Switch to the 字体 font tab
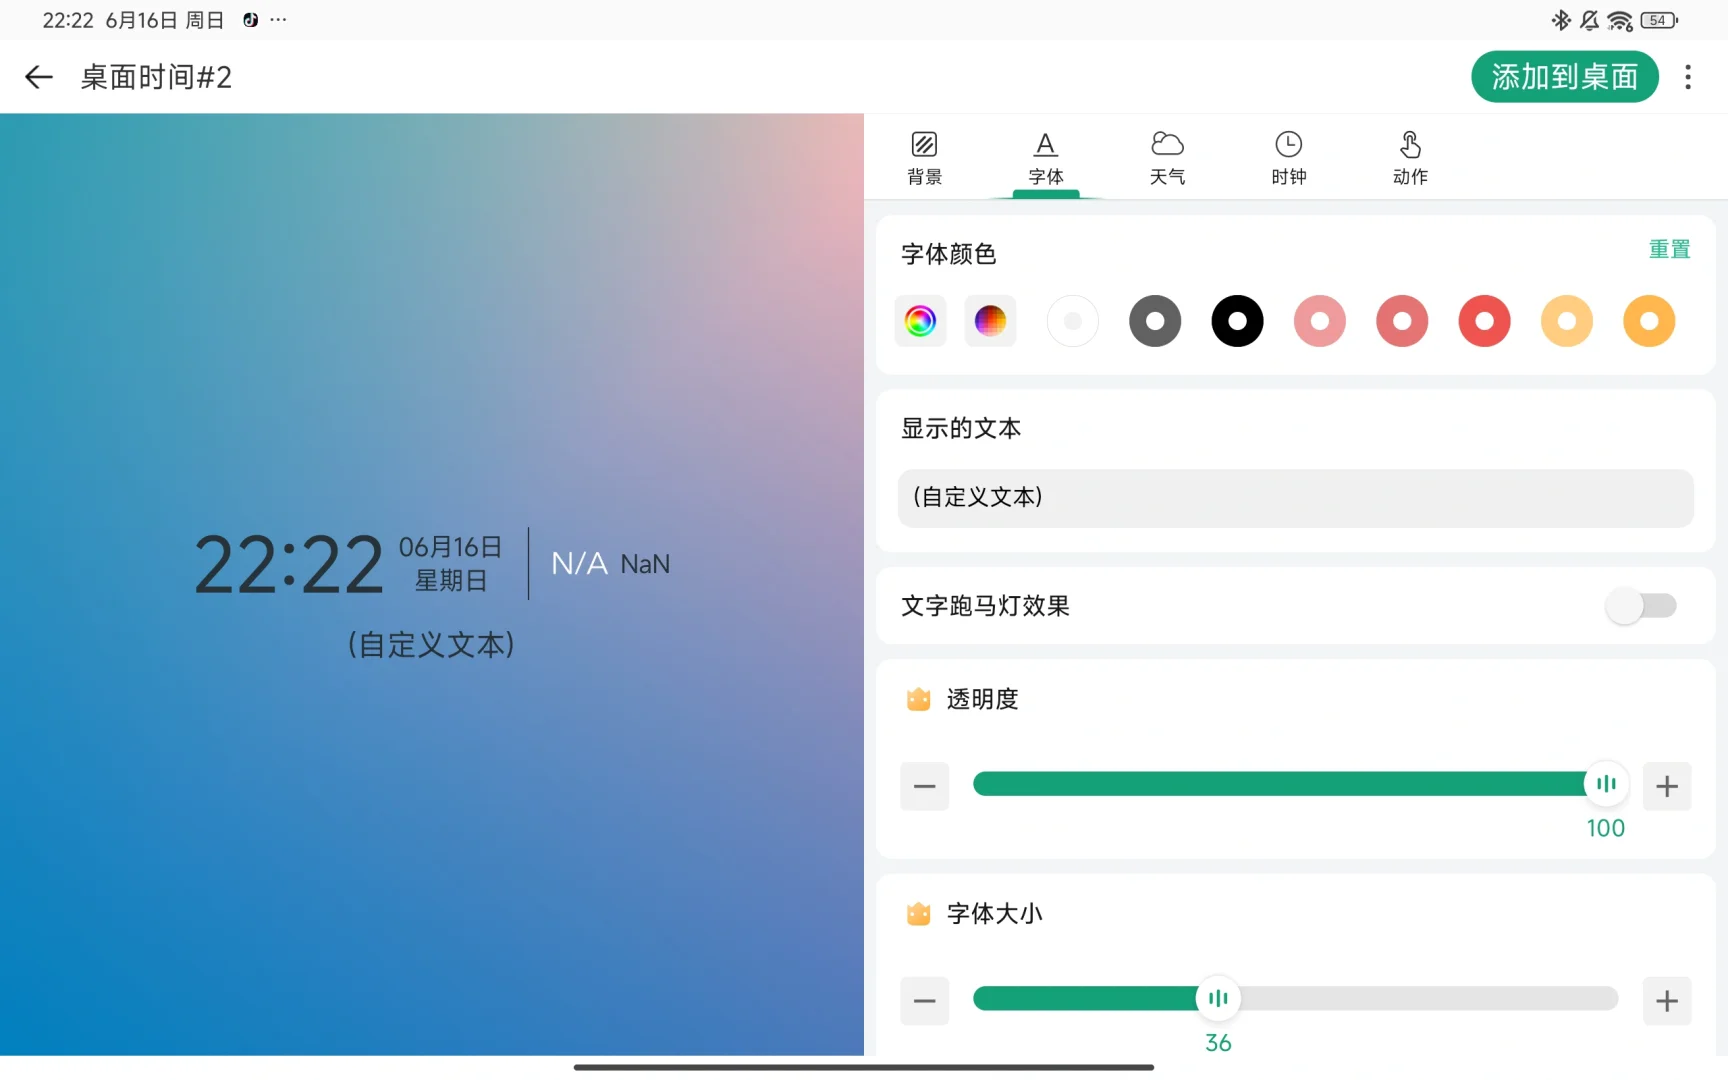This screenshot has width=1728, height=1080. [x=1045, y=156]
